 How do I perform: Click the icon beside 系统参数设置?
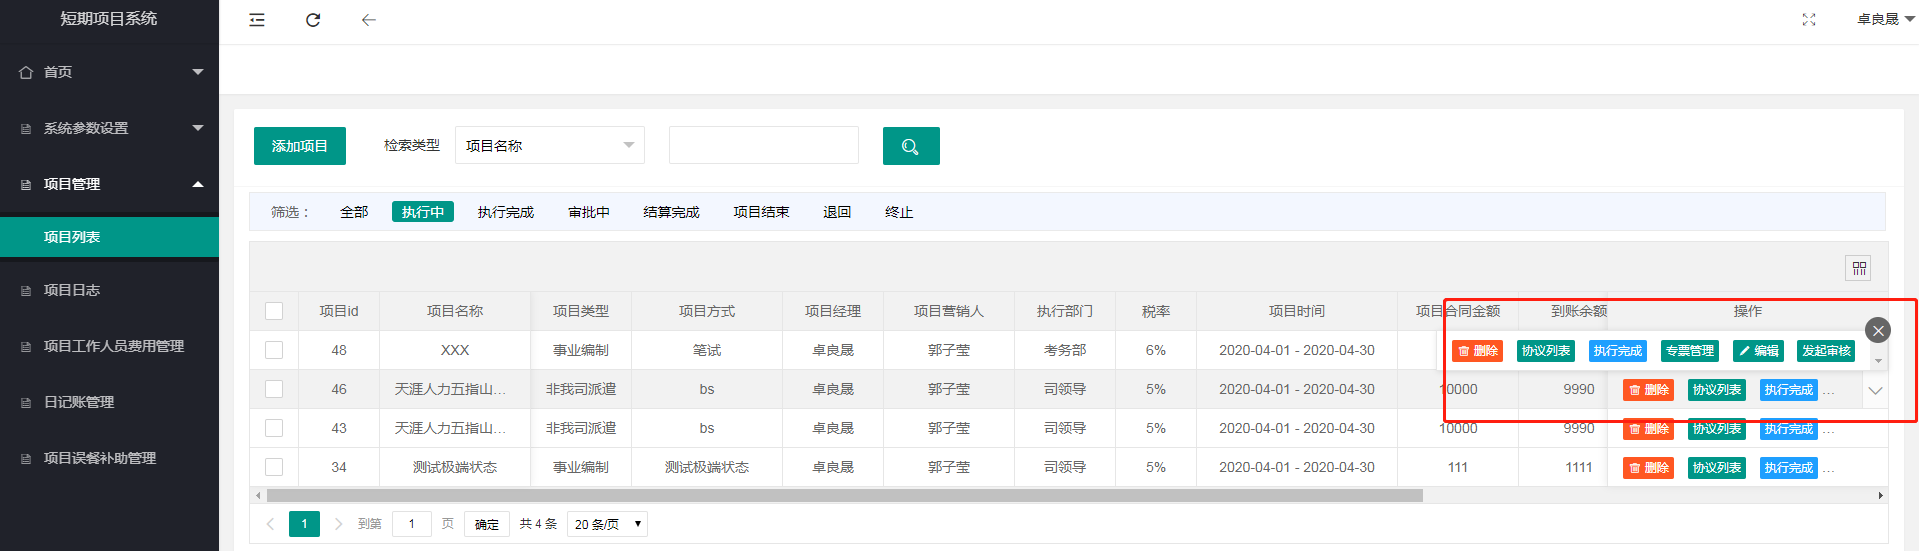coord(26,128)
